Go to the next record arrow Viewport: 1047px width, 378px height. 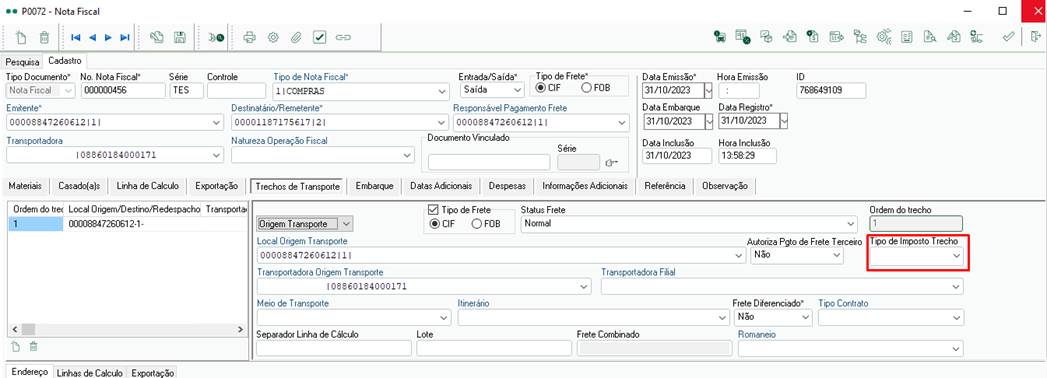click(108, 37)
